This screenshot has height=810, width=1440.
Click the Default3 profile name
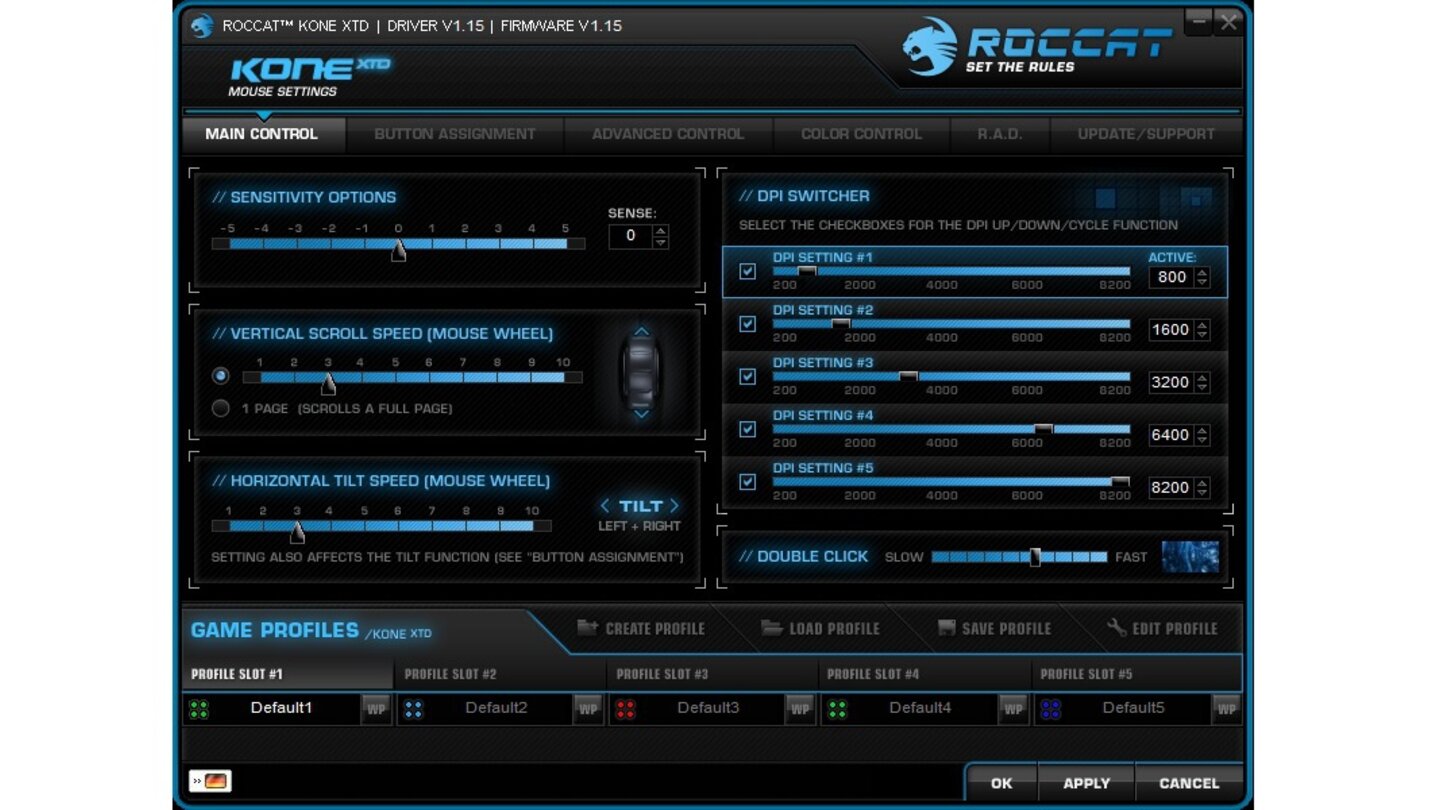pos(708,708)
